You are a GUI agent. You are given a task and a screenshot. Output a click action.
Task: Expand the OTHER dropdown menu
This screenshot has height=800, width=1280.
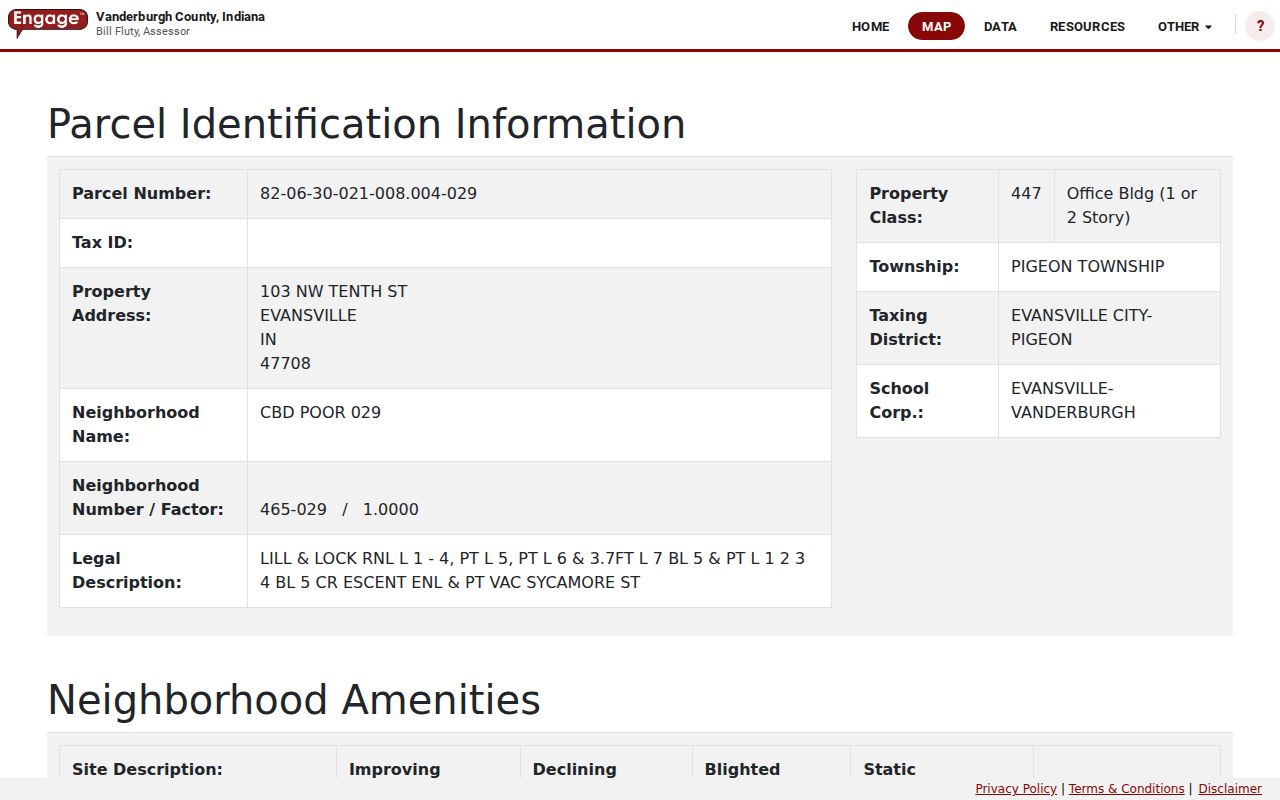tap(1184, 27)
